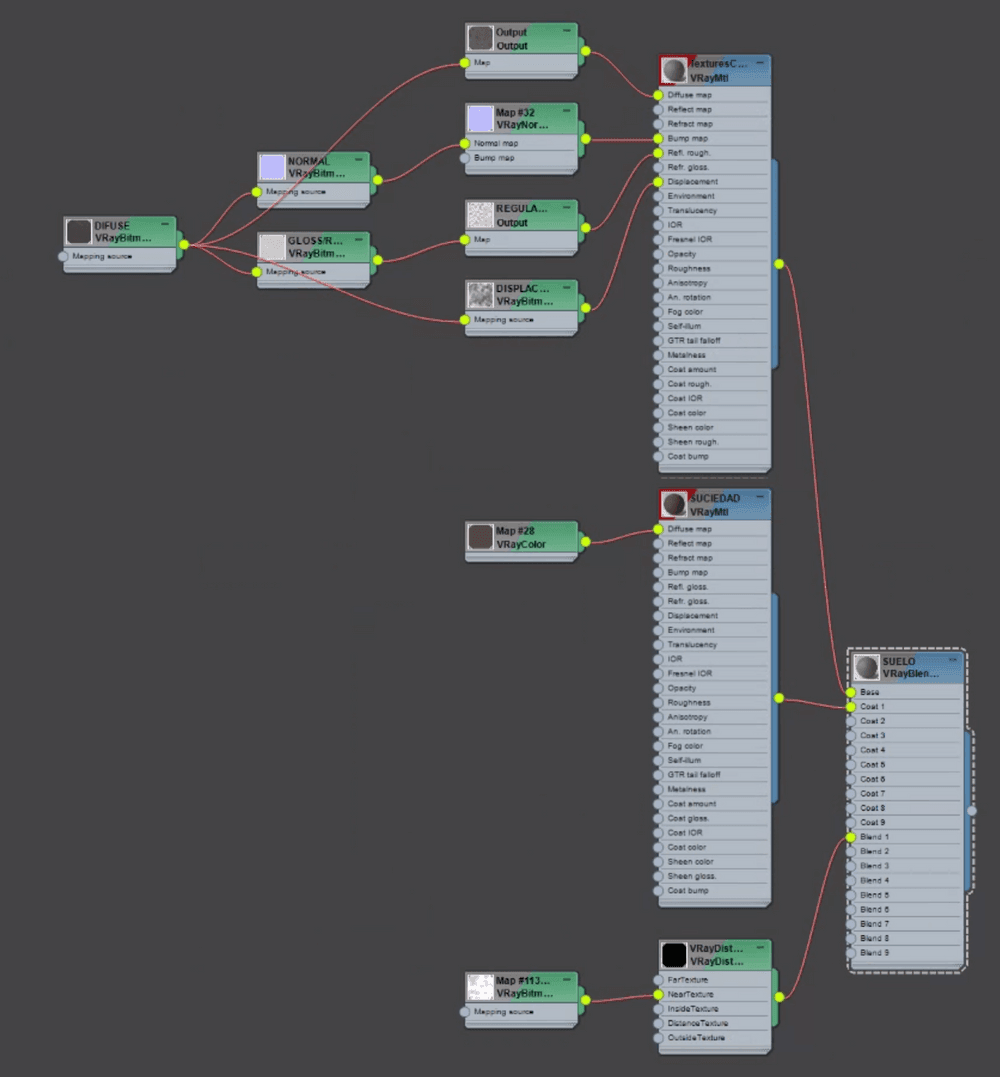The width and height of the screenshot is (1000, 1077).
Task: Collapse the Map #32 node with its minus button
Action: click(567, 111)
